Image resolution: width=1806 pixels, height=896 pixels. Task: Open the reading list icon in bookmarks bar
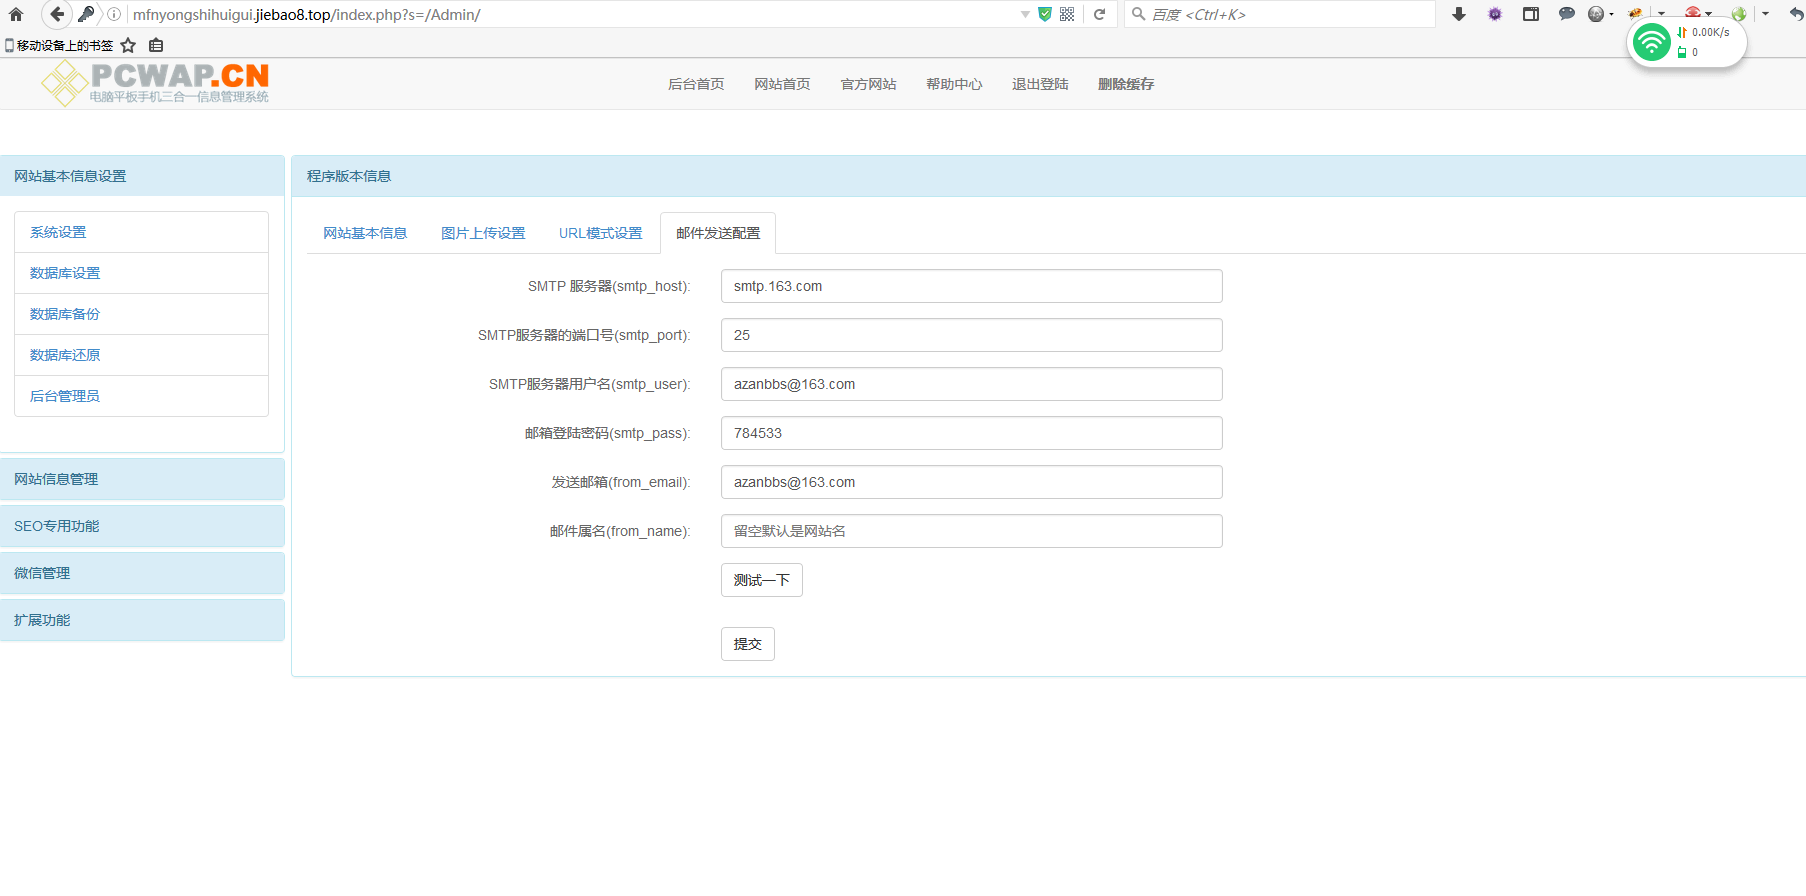click(156, 45)
